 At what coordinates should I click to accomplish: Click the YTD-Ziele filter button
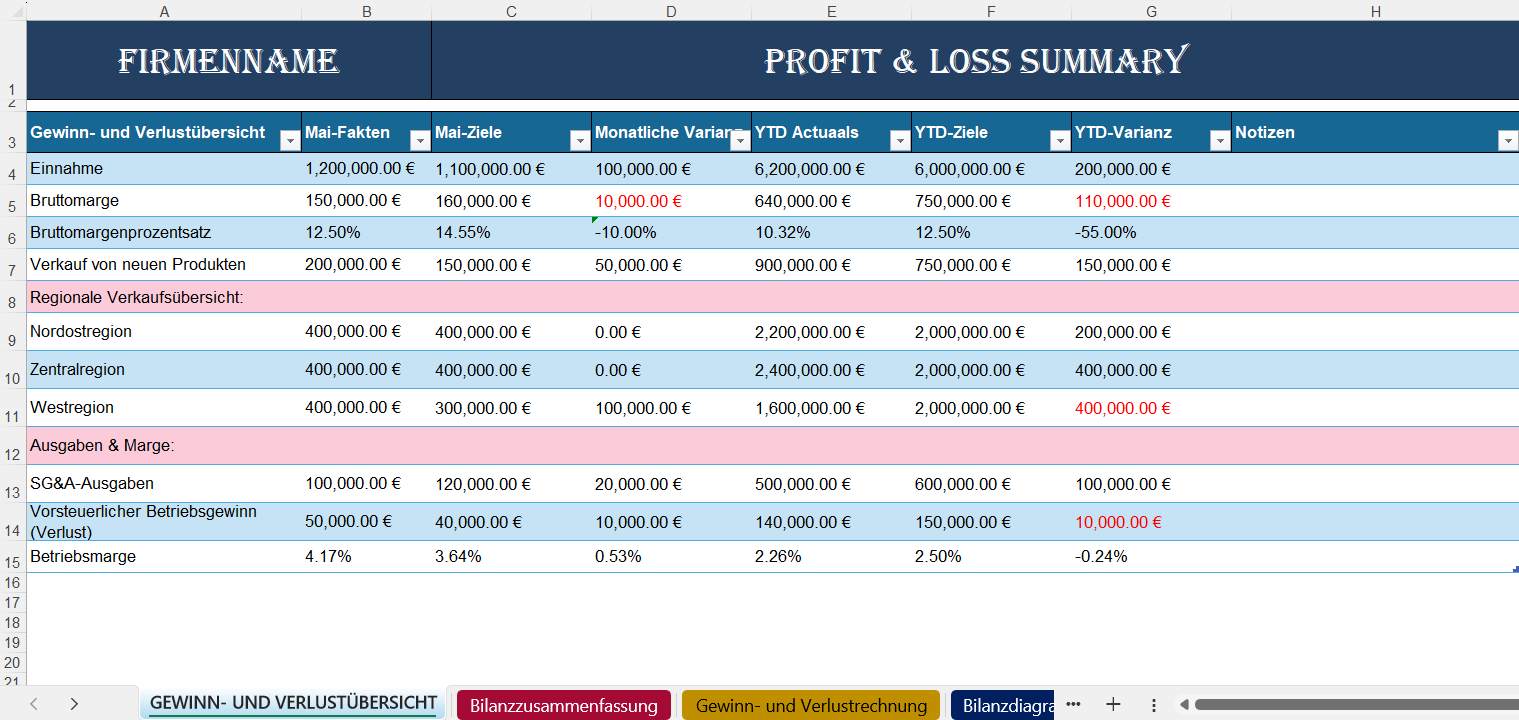click(1059, 141)
